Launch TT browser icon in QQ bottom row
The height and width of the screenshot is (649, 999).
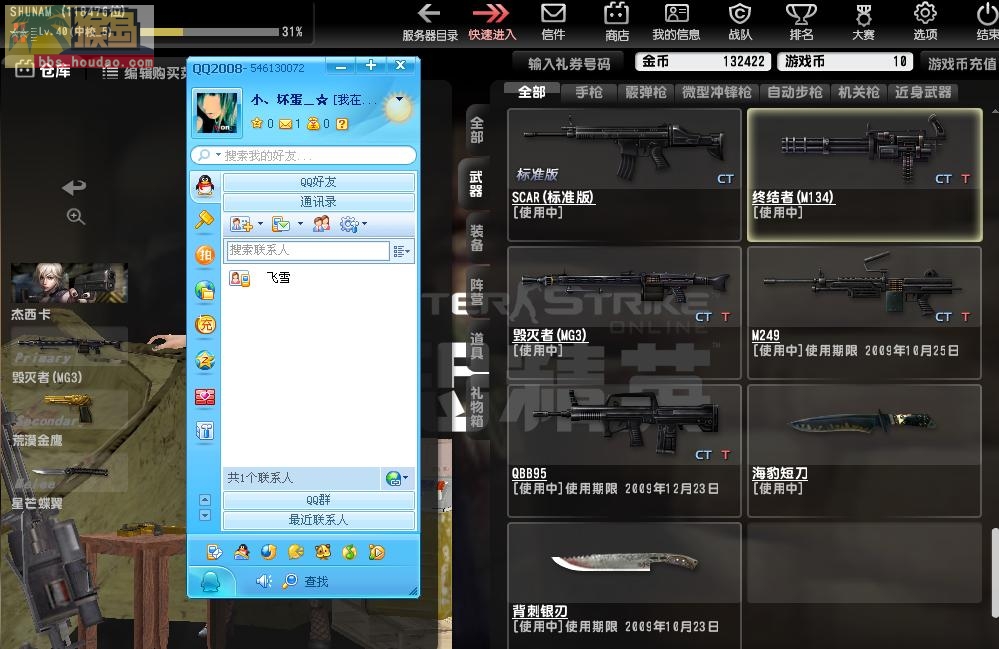point(268,552)
